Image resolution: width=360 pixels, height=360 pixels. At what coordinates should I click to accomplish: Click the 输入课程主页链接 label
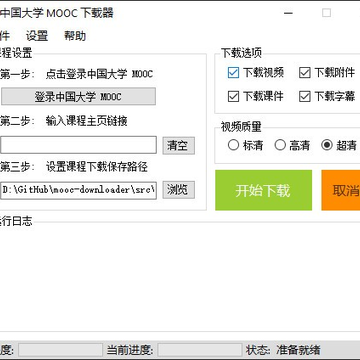[x=87, y=121]
